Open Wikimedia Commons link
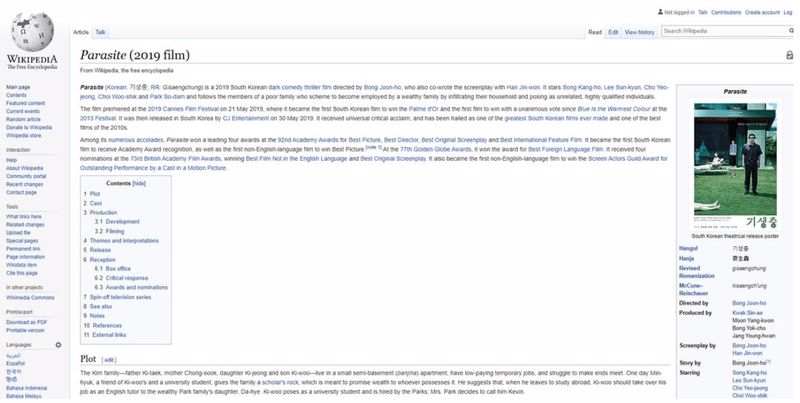 (x=30, y=298)
